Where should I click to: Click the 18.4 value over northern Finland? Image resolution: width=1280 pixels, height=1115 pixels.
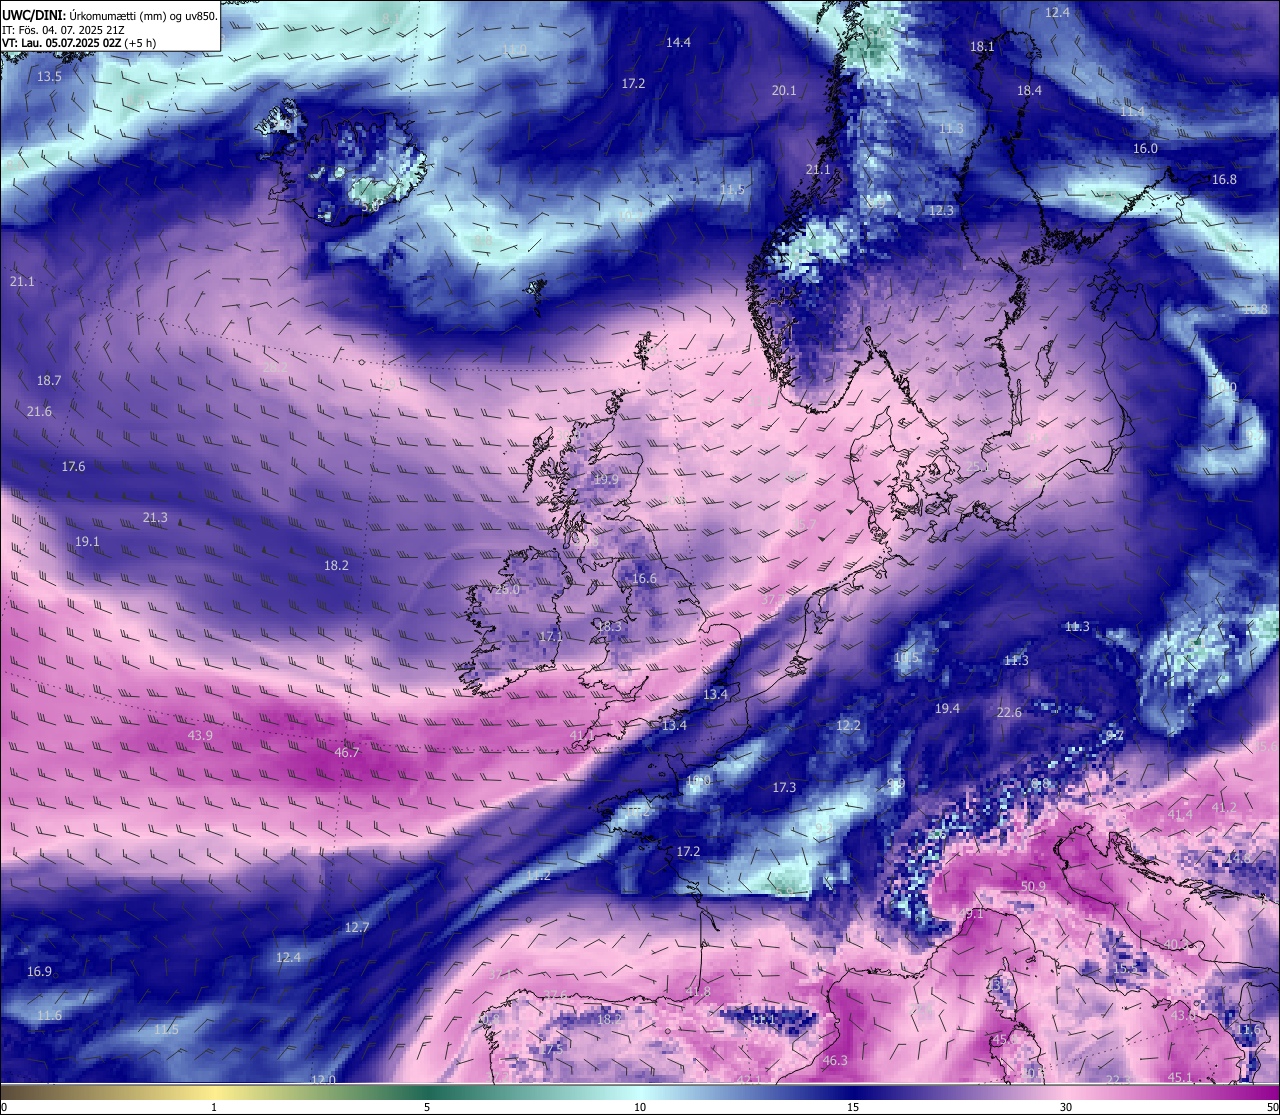pyautogui.click(x=1029, y=91)
